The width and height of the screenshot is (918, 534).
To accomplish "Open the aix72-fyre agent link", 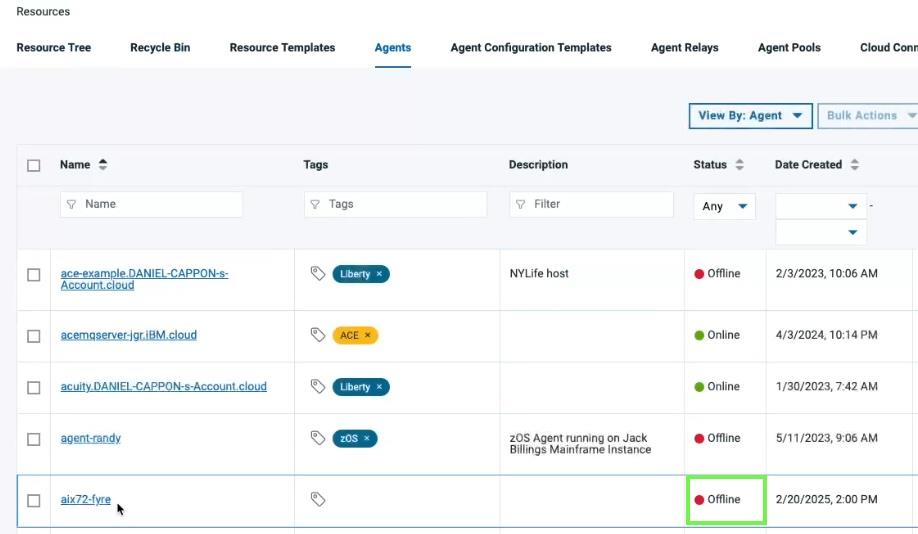I will point(85,499).
